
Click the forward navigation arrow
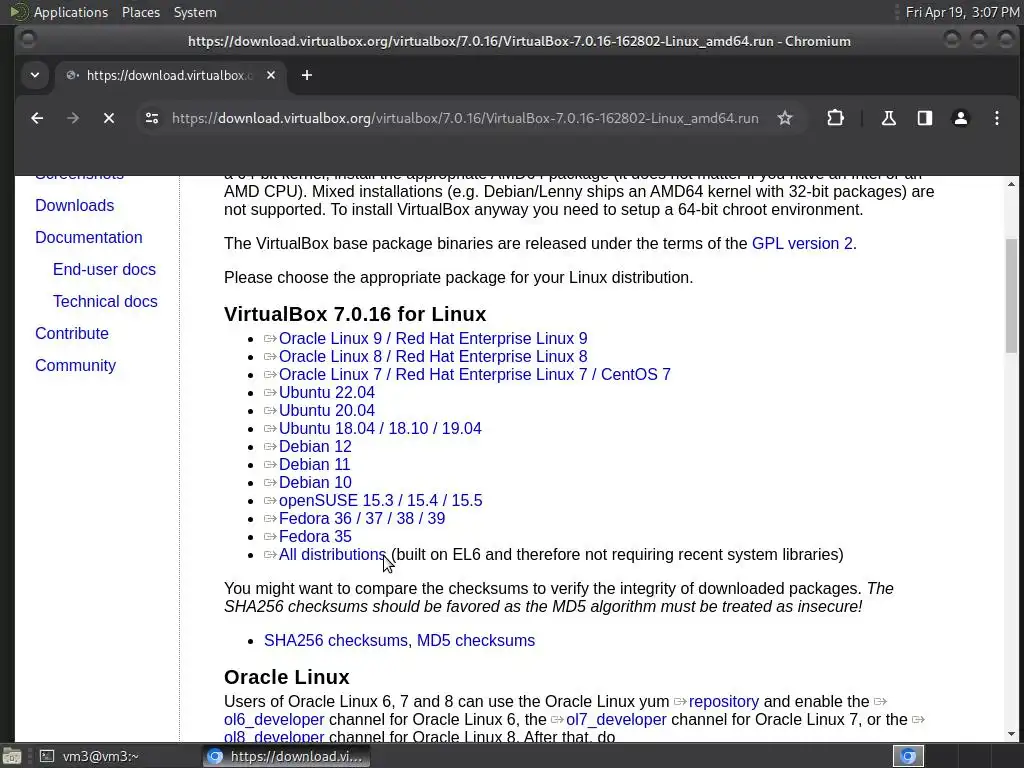(x=73, y=118)
